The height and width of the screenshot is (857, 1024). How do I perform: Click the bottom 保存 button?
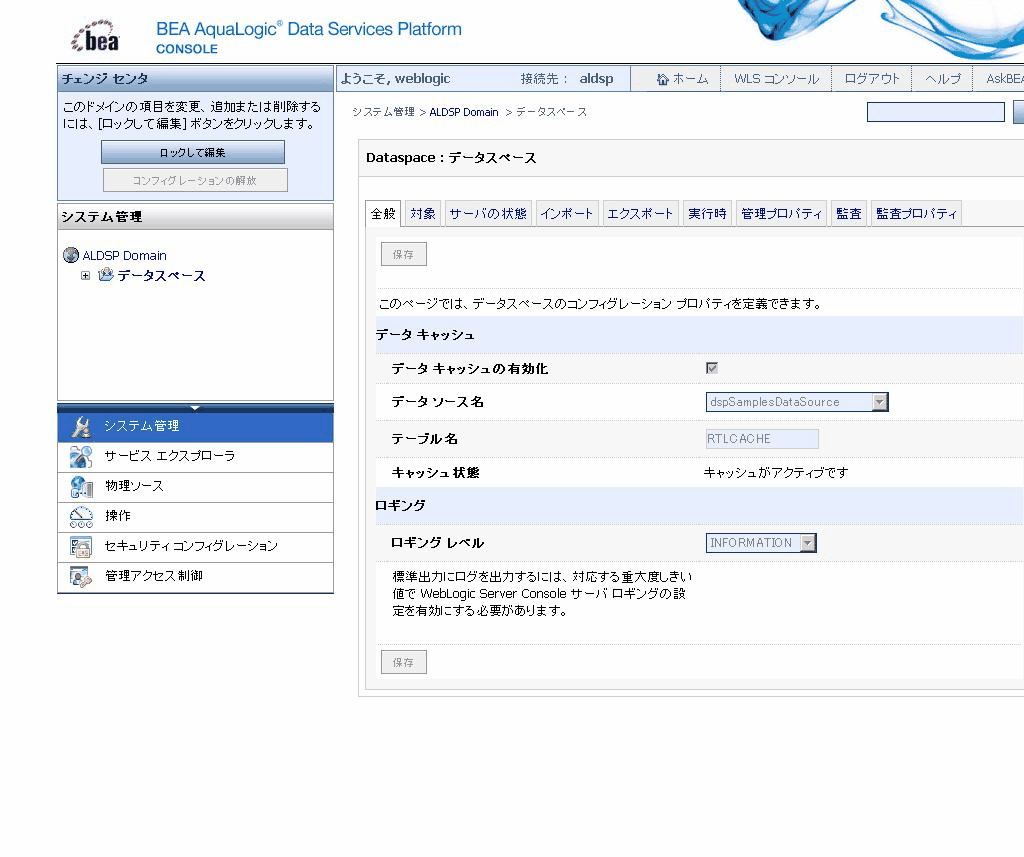pos(404,662)
